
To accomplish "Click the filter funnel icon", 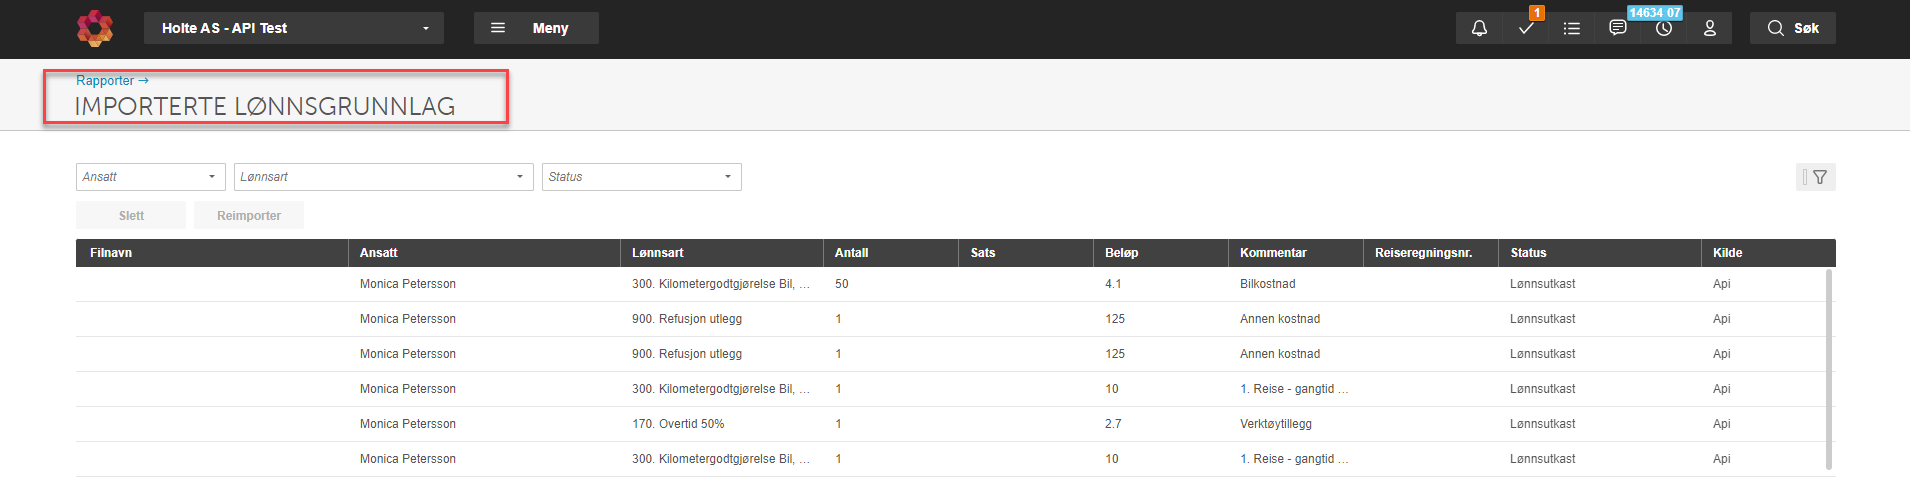I will point(1819,177).
